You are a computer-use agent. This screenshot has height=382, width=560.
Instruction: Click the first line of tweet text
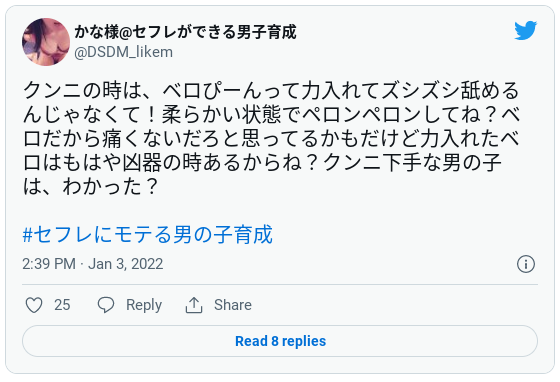click(271, 90)
